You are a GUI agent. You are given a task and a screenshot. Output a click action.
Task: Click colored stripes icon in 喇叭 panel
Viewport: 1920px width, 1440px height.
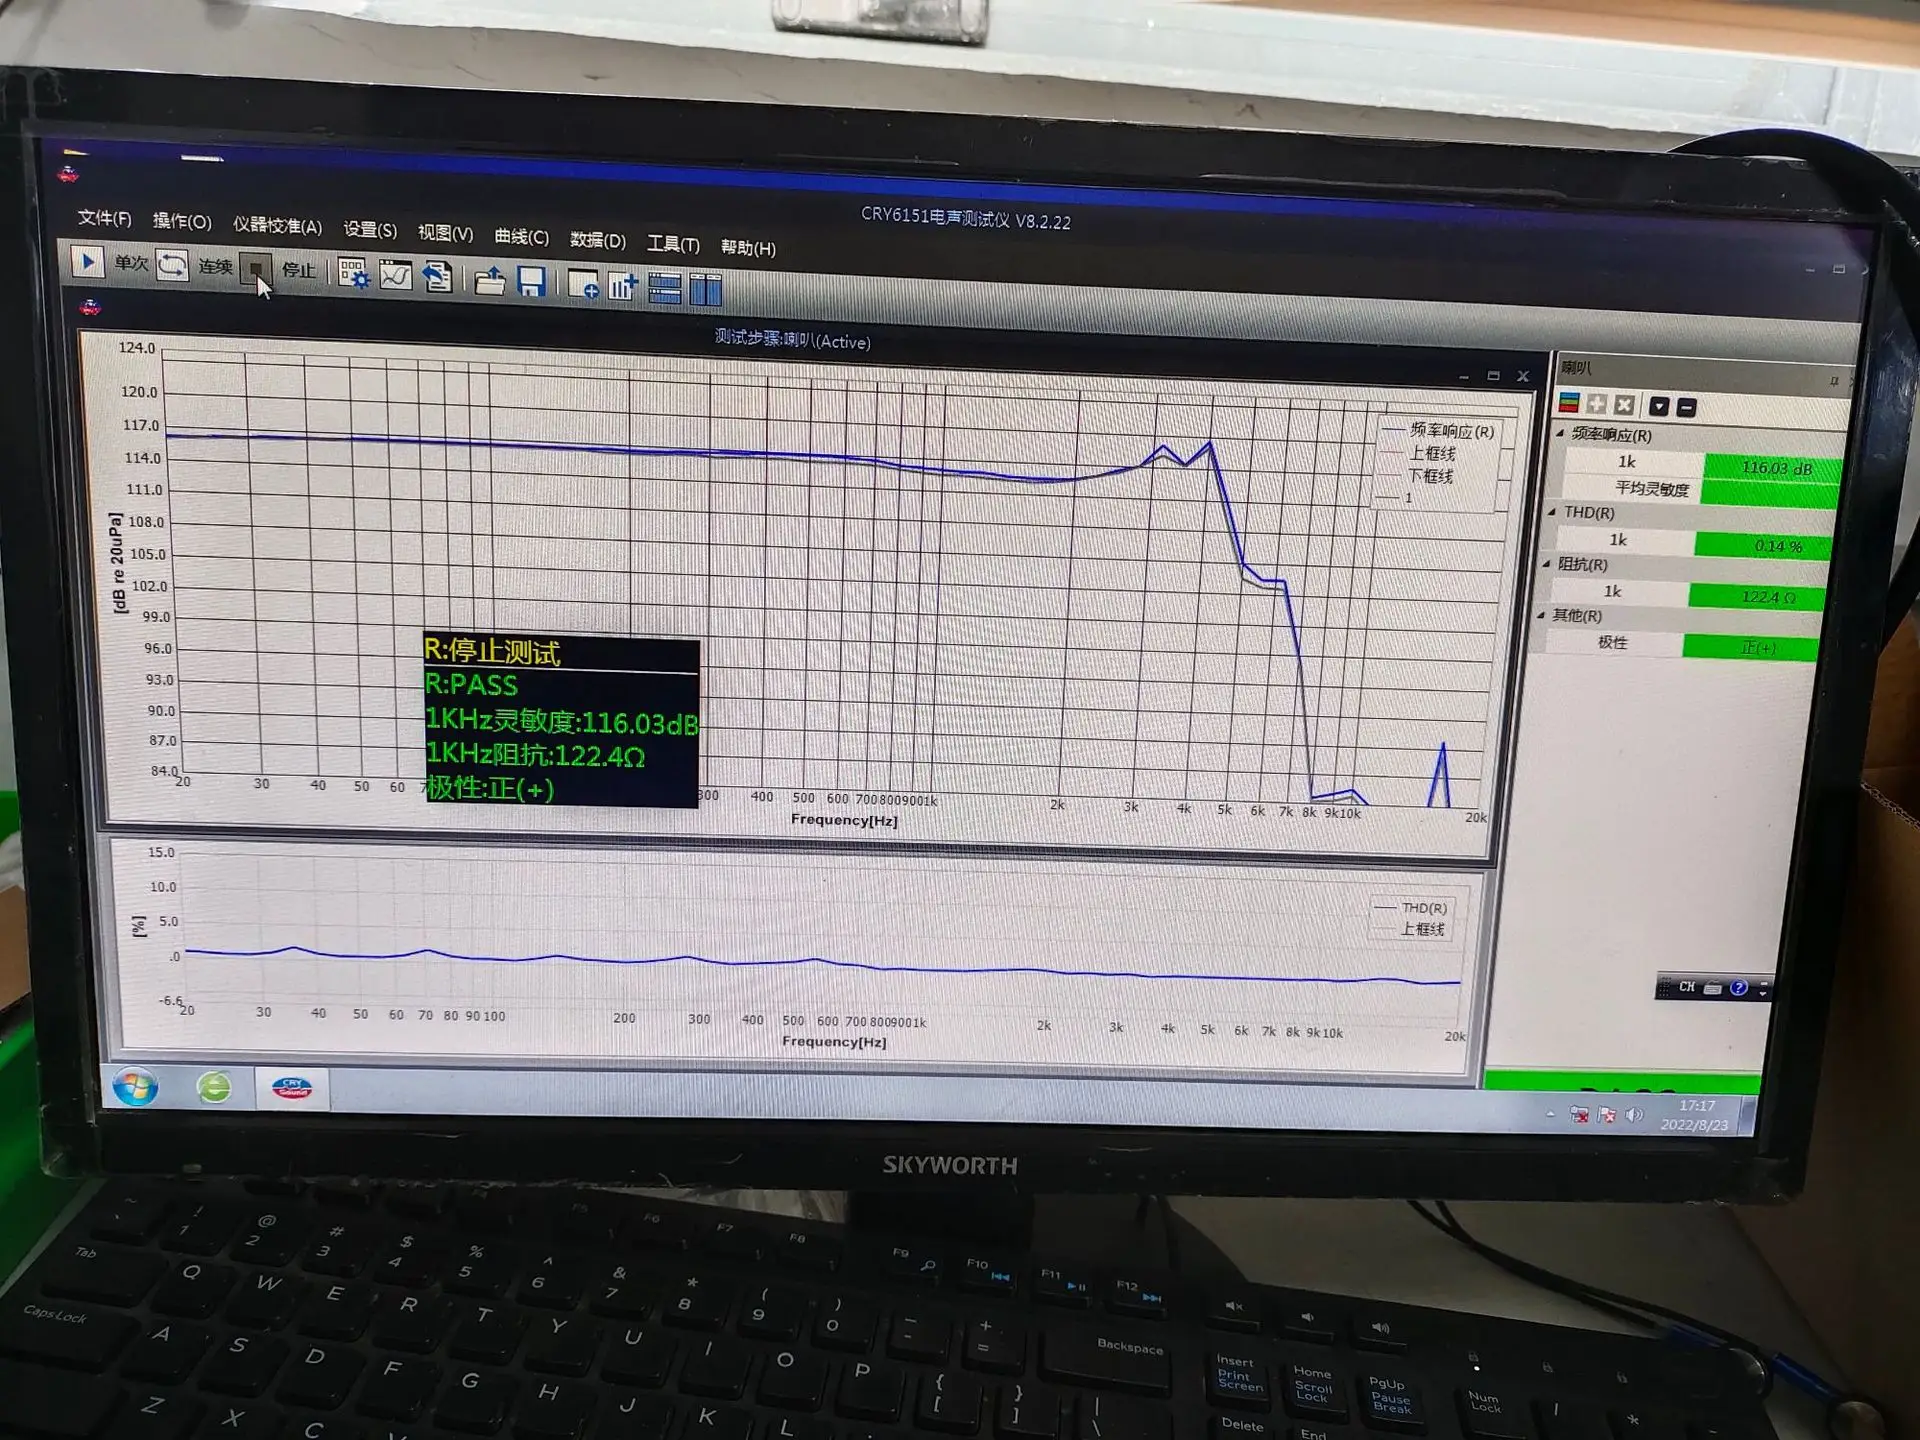(1569, 403)
